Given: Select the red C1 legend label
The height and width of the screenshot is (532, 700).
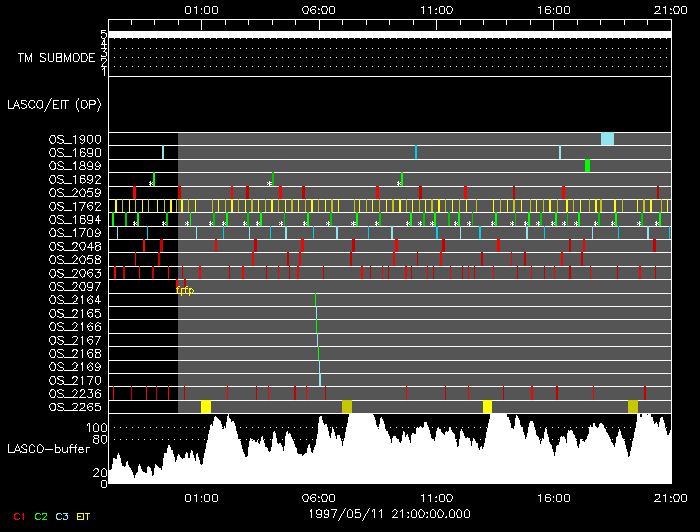Looking at the screenshot, I should click(x=18, y=517).
